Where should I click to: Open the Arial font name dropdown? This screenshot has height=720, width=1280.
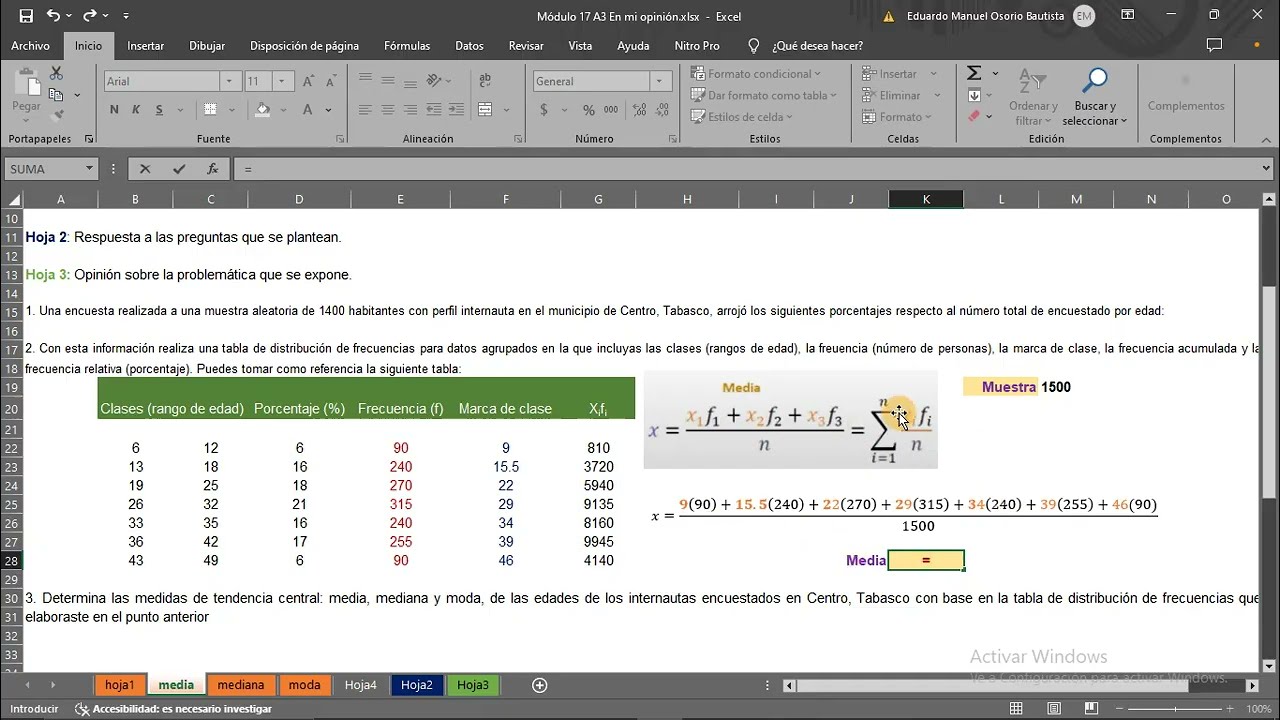tap(231, 81)
